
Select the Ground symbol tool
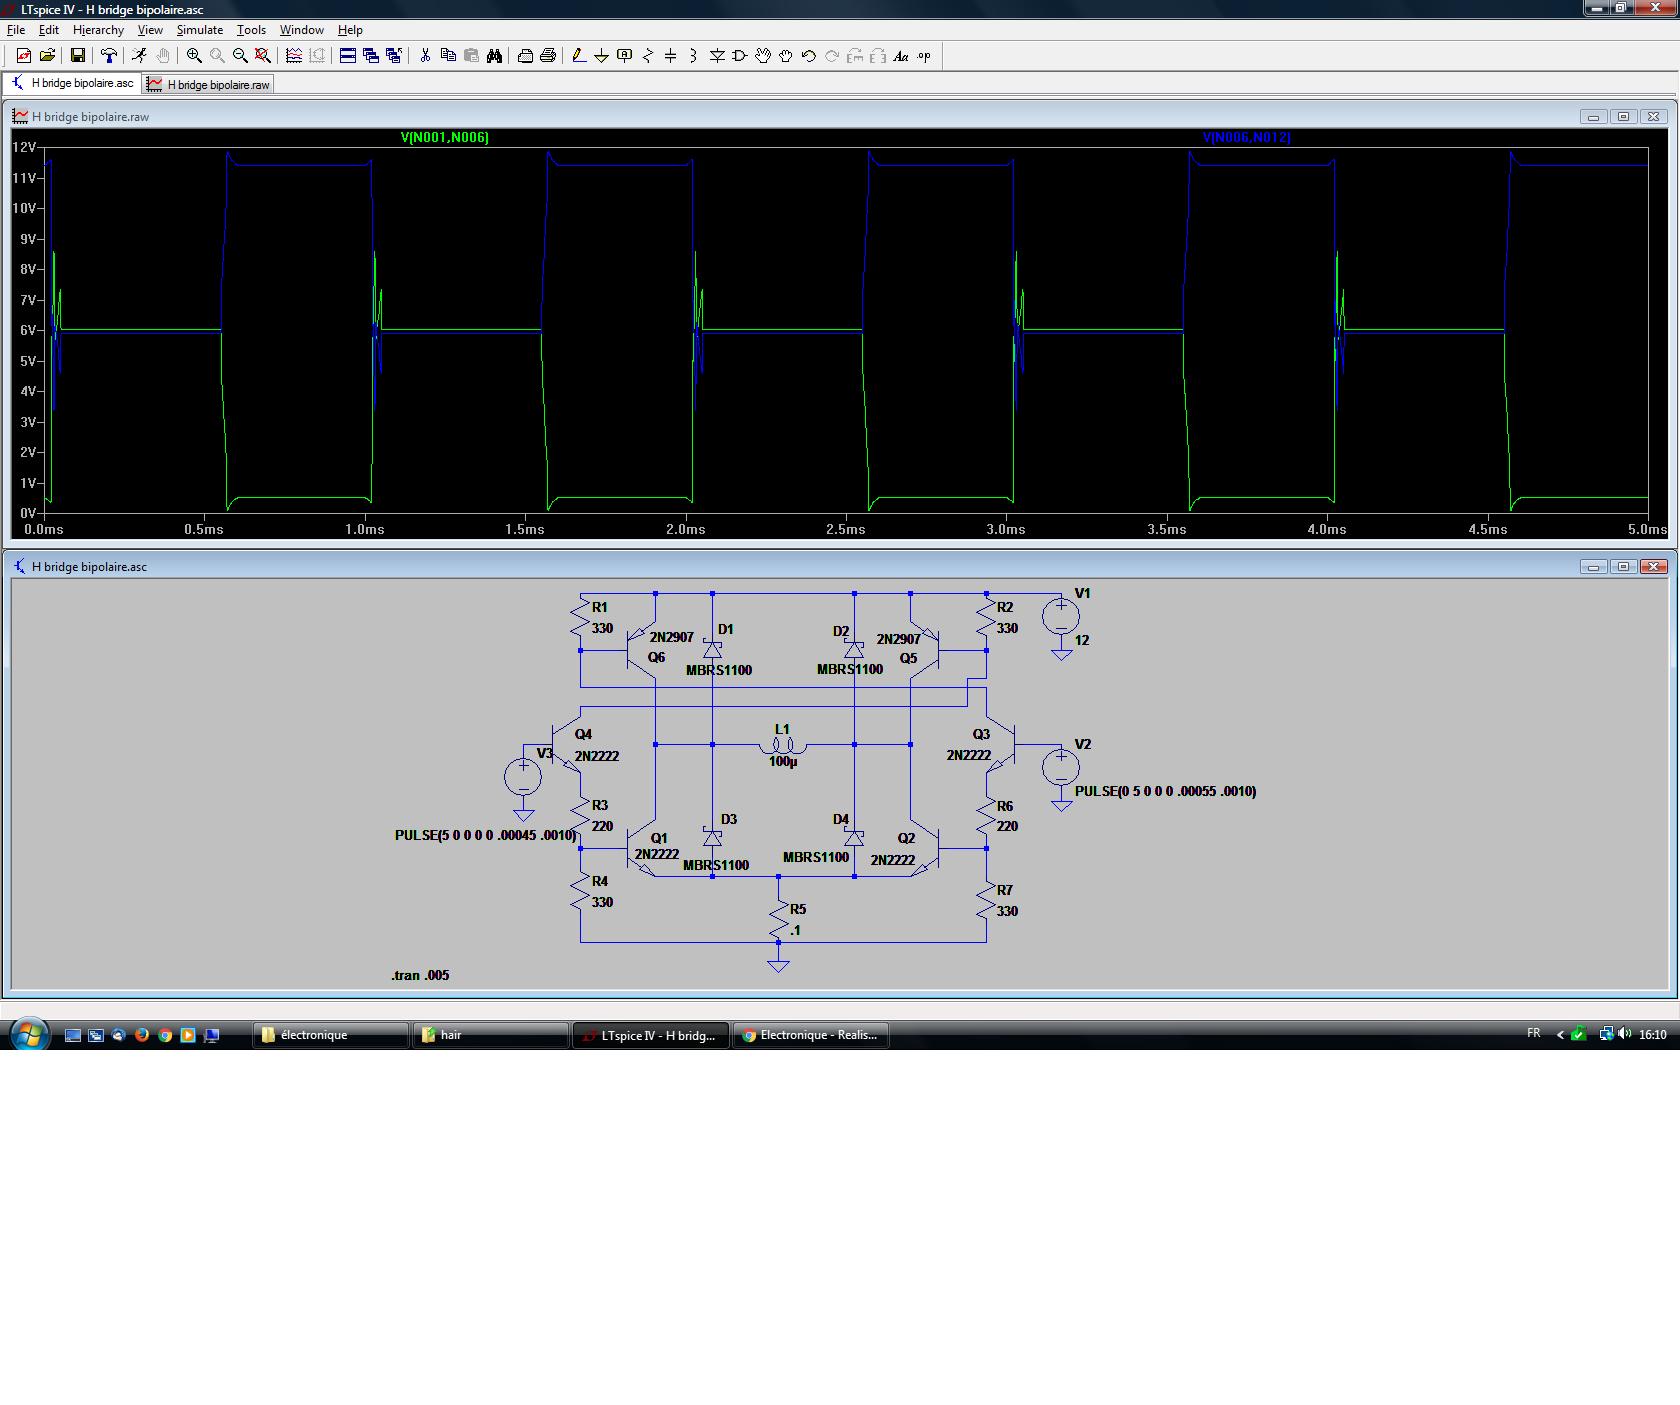[x=601, y=56]
